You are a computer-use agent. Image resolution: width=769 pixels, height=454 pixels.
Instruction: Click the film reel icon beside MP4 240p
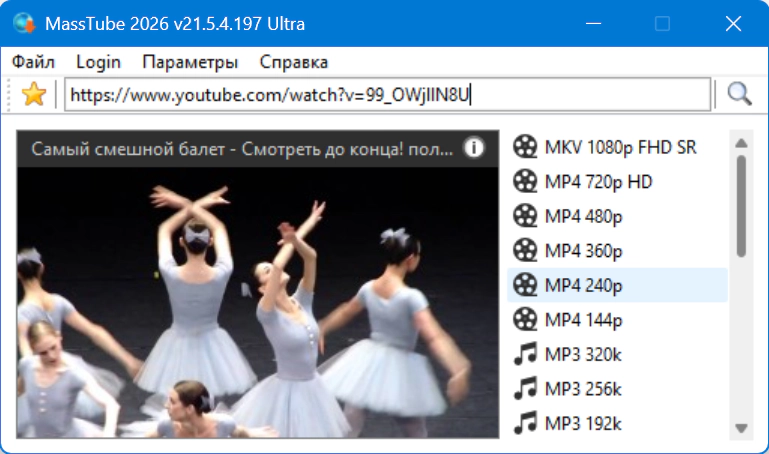click(x=525, y=285)
